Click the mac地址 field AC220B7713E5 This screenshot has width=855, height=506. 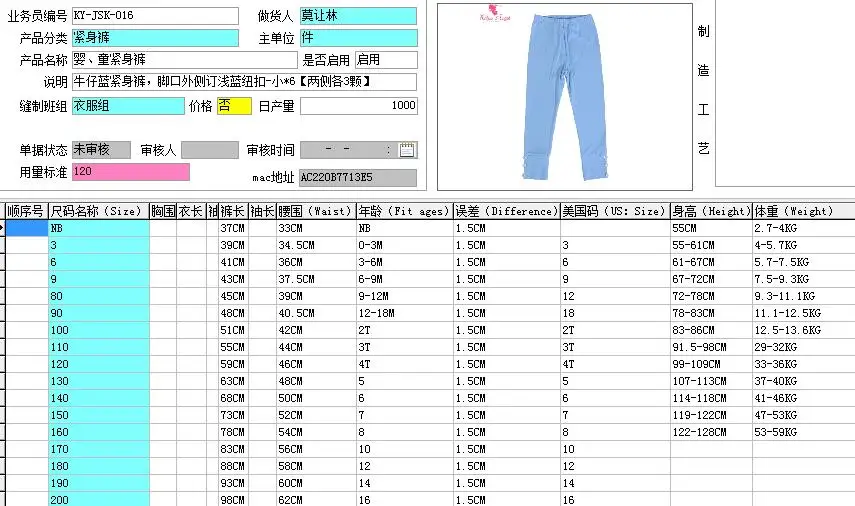tap(358, 177)
